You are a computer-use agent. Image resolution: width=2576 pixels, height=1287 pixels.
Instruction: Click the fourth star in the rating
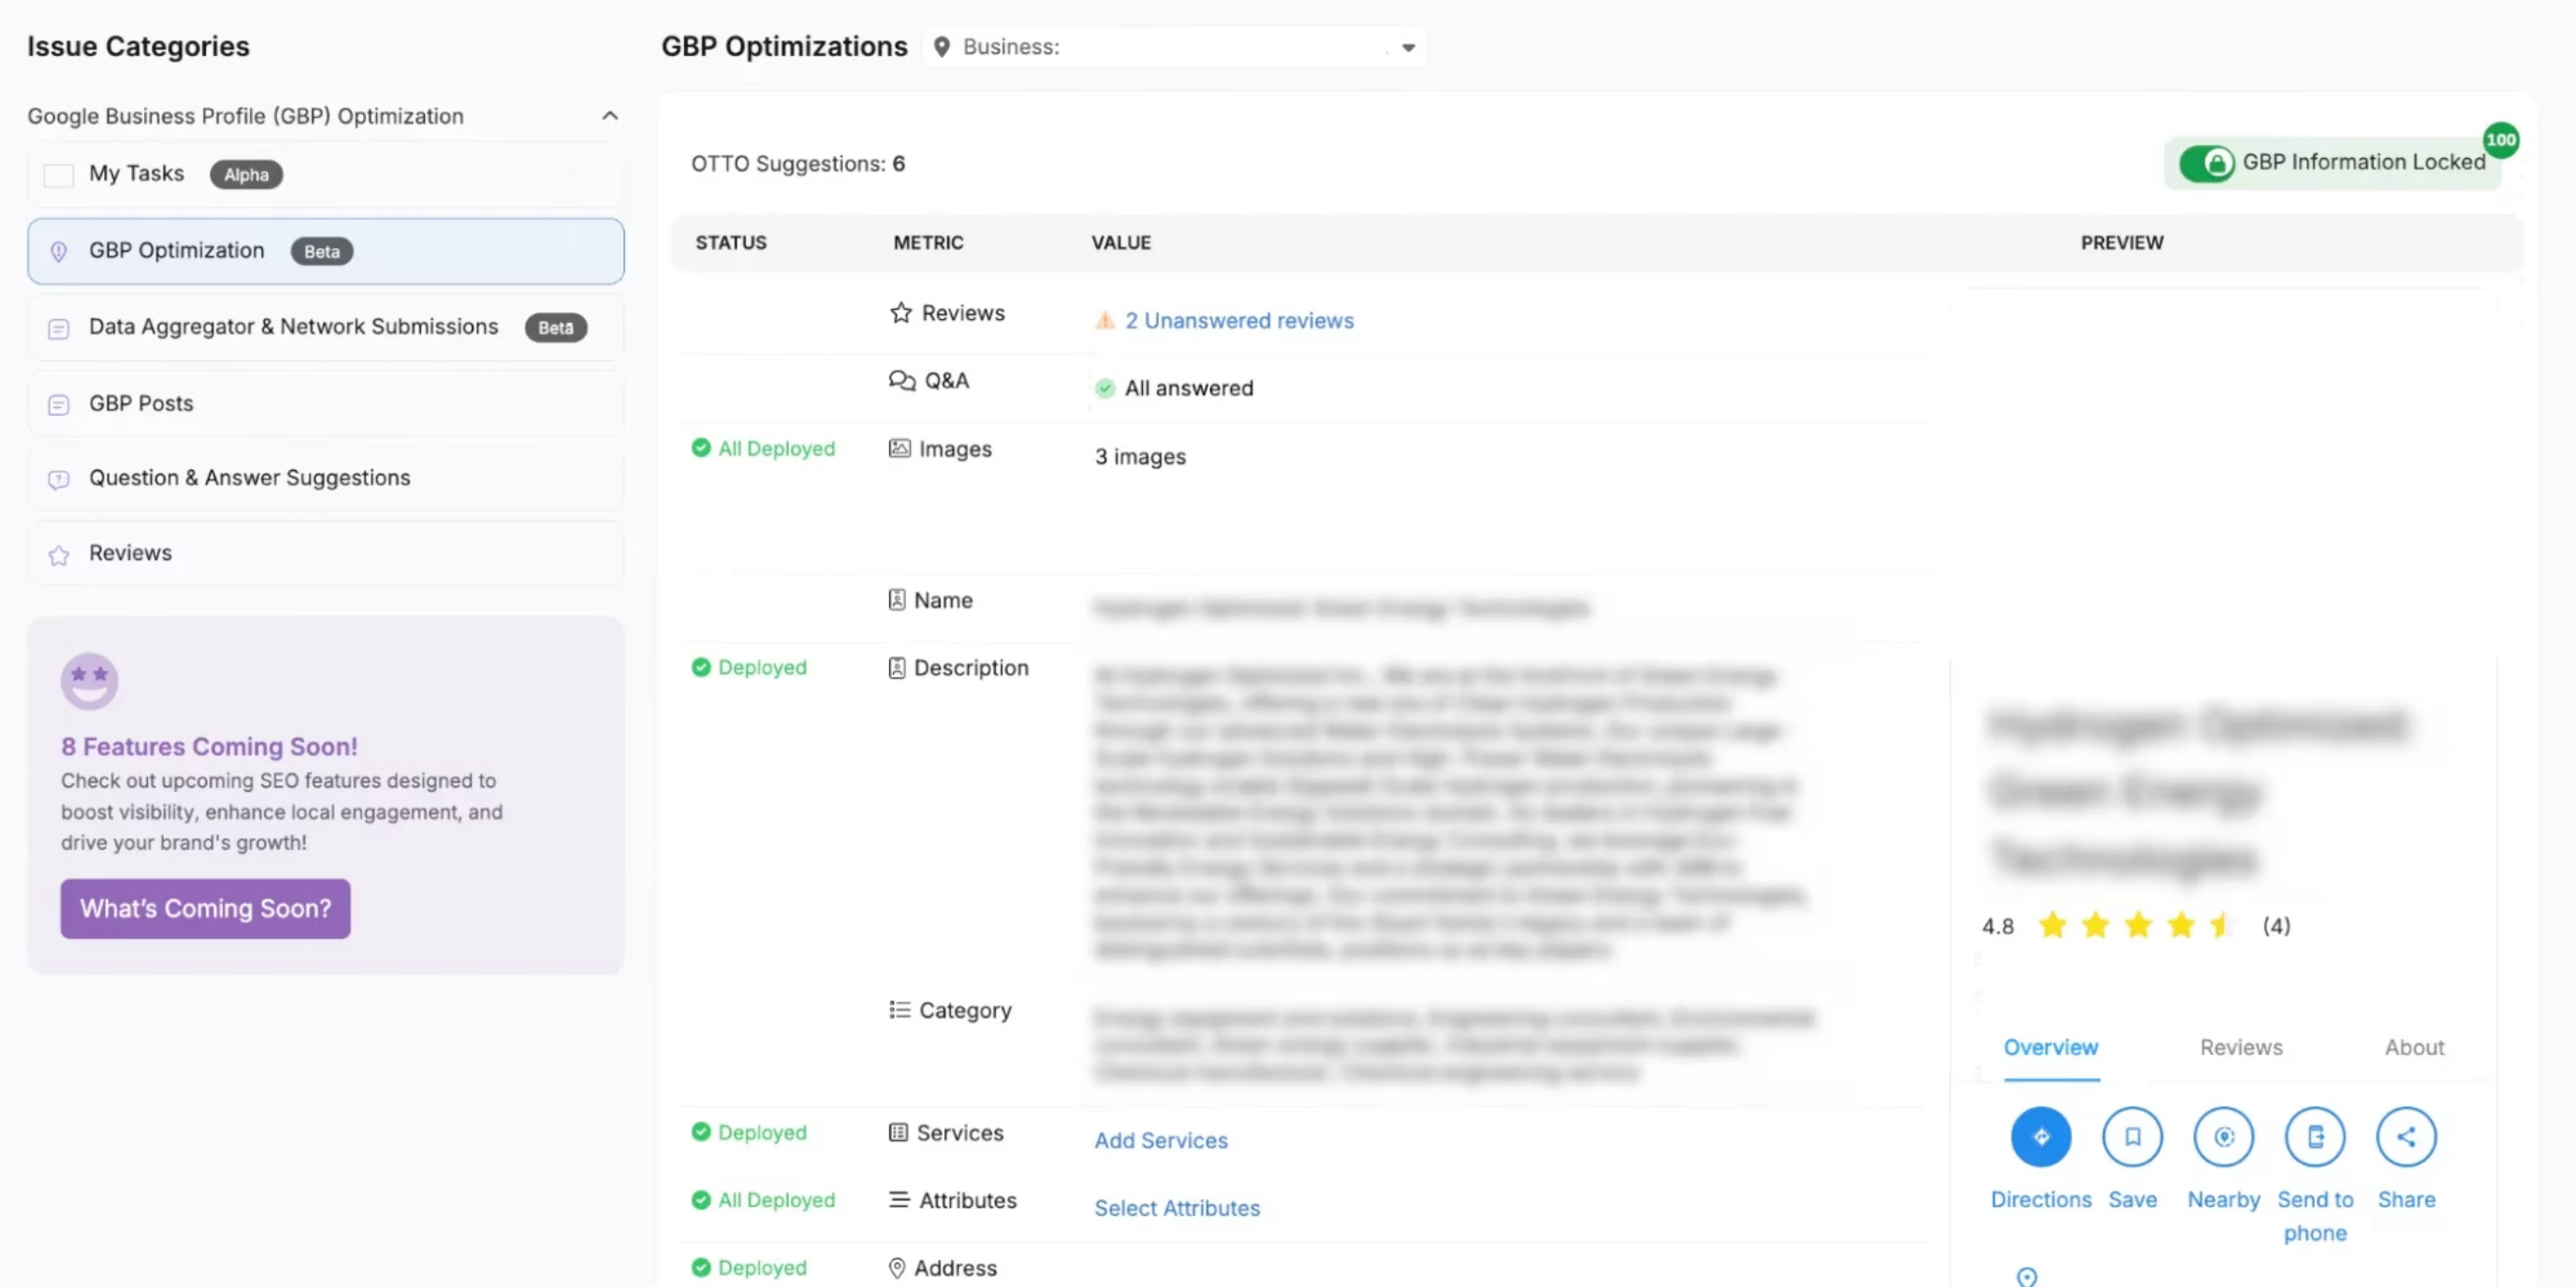tap(2182, 925)
